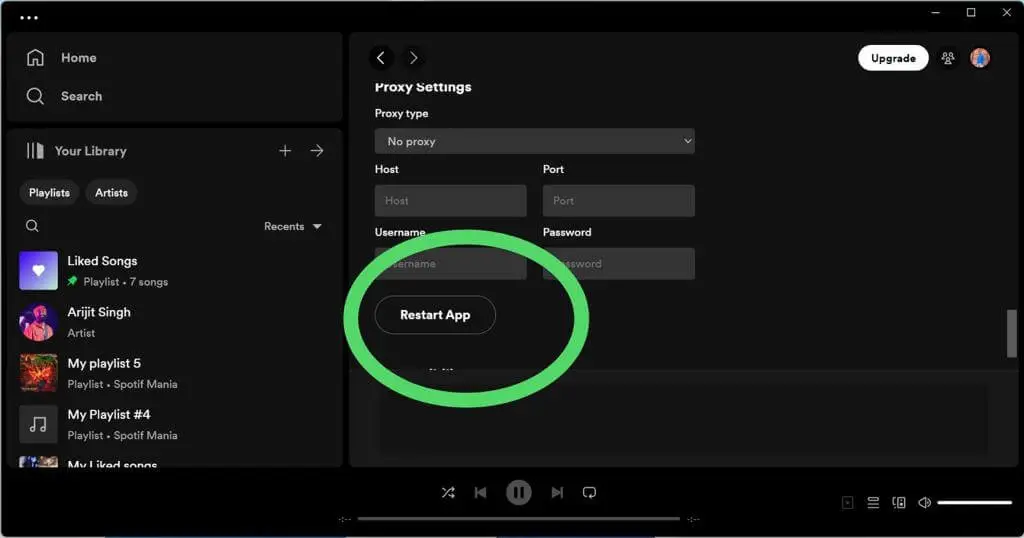Viewport: 1024px width, 538px height.
Task: Toggle repeat mode
Action: (x=589, y=492)
